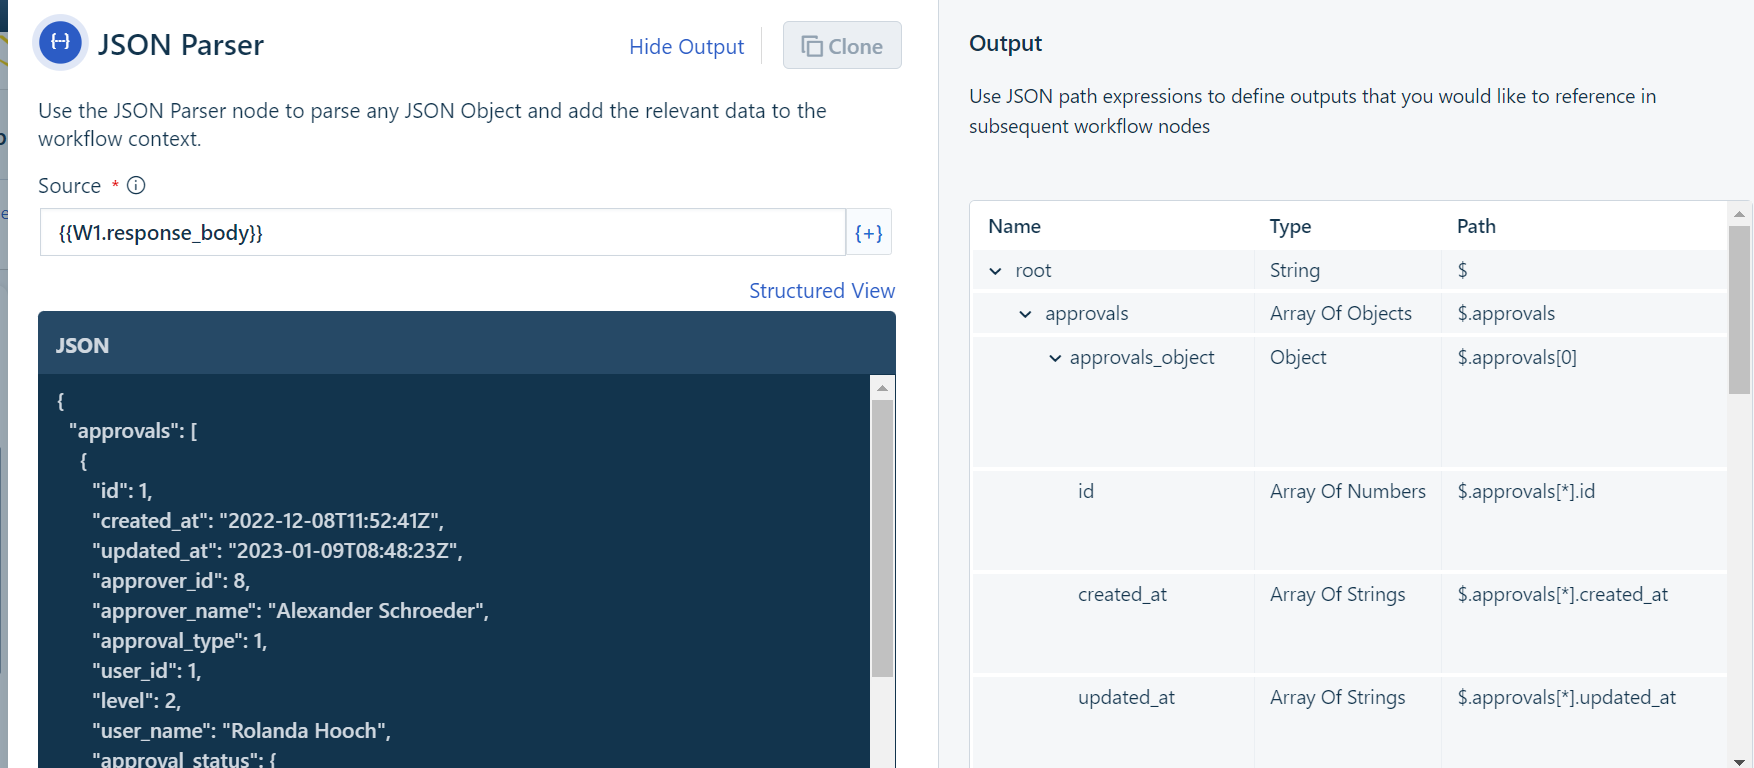This screenshot has height=768, width=1754.
Task: Click the Name column header
Action: (x=1014, y=226)
